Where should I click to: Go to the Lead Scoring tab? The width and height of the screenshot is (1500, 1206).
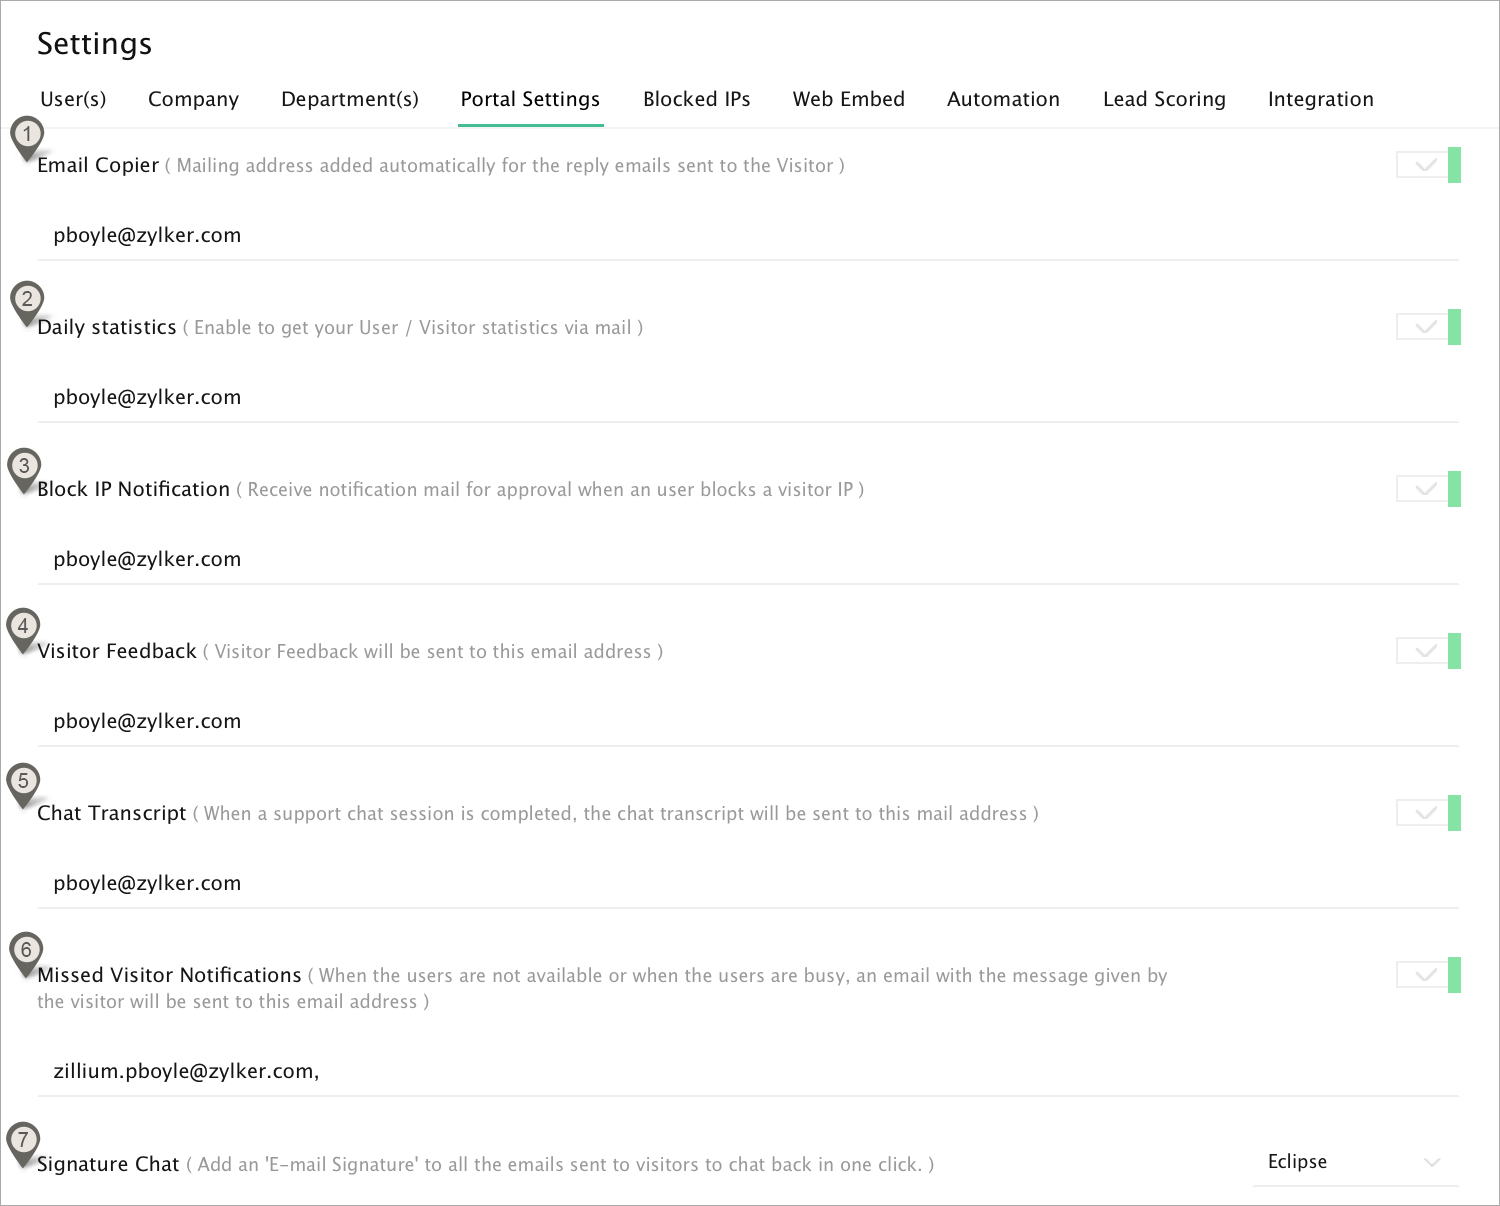(x=1164, y=99)
